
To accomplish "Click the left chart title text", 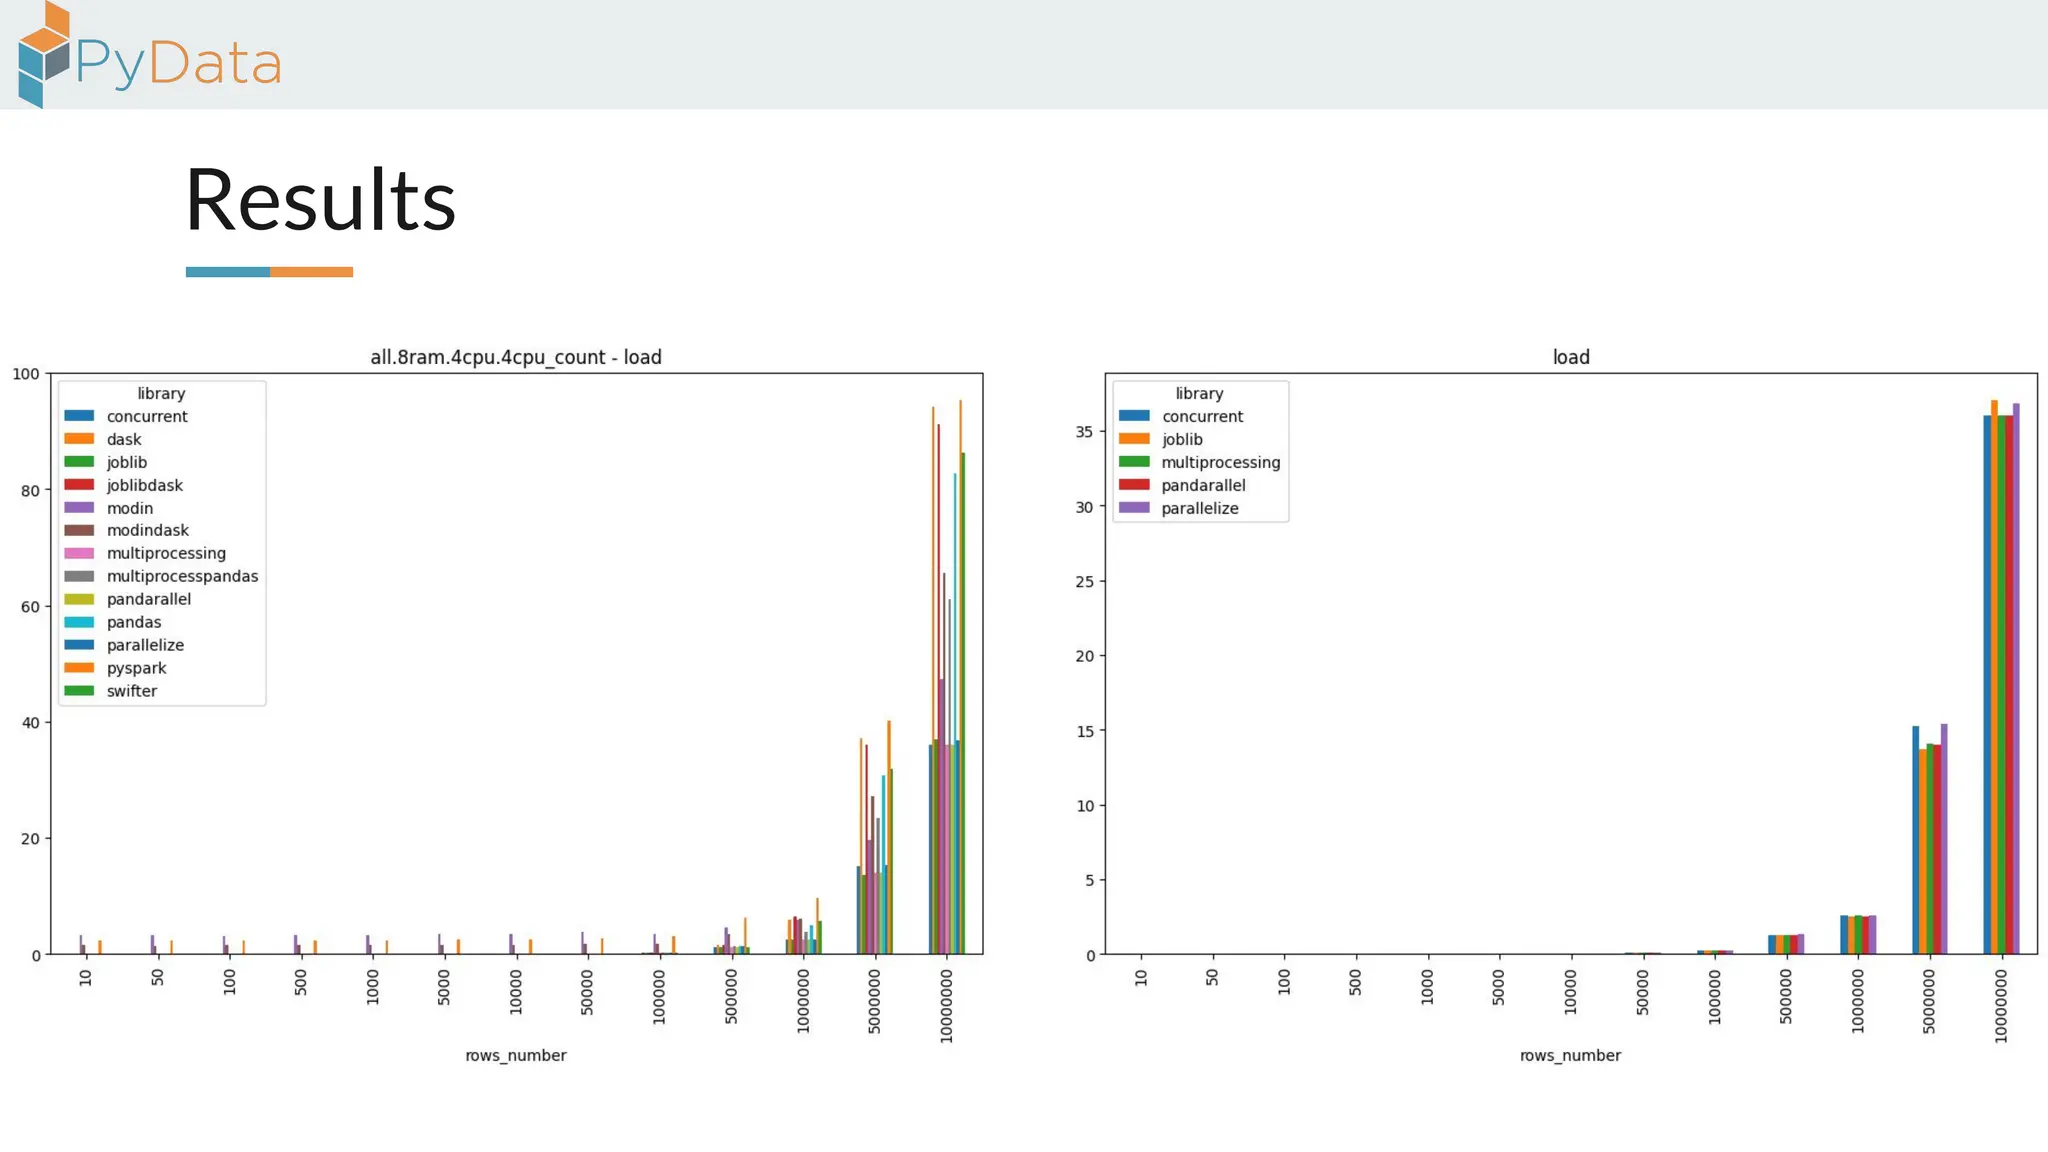I will click(x=516, y=357).
